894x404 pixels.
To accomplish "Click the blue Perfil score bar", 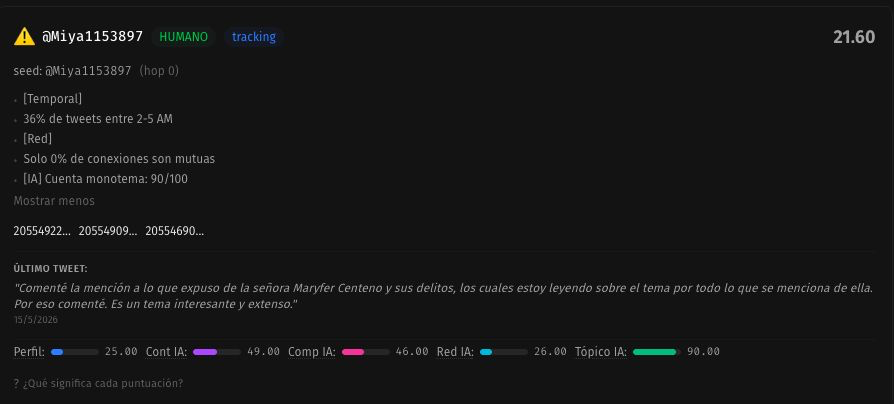I will [x=75, y=352].
